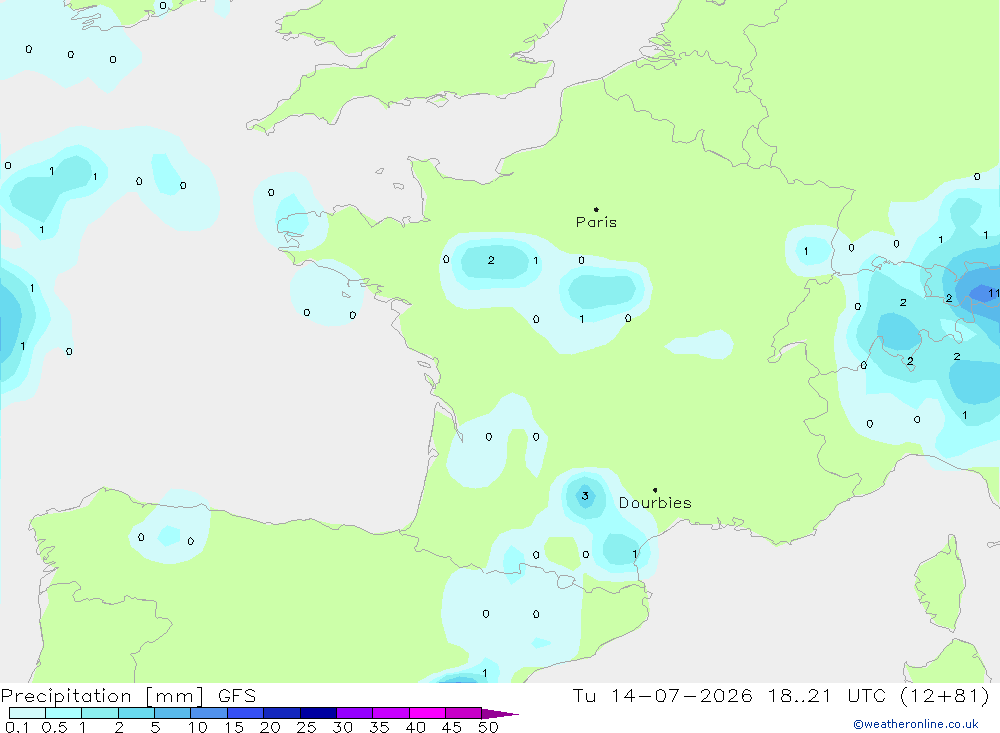Click the Paris city dot marker
The image size is (1000, 733).
pyautogui.click(x=596, y=209)
